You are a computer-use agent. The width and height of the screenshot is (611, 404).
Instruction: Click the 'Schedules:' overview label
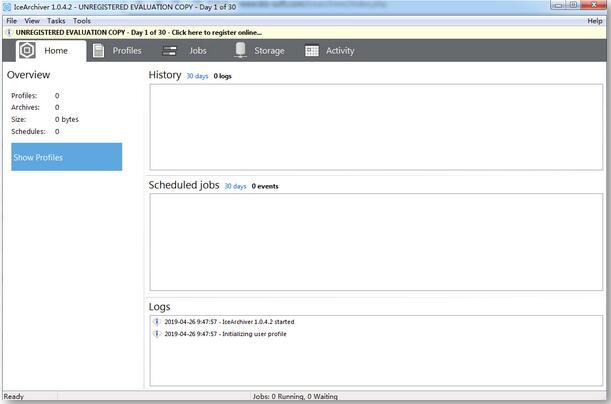pyautogui.click(x=28, y=131)
